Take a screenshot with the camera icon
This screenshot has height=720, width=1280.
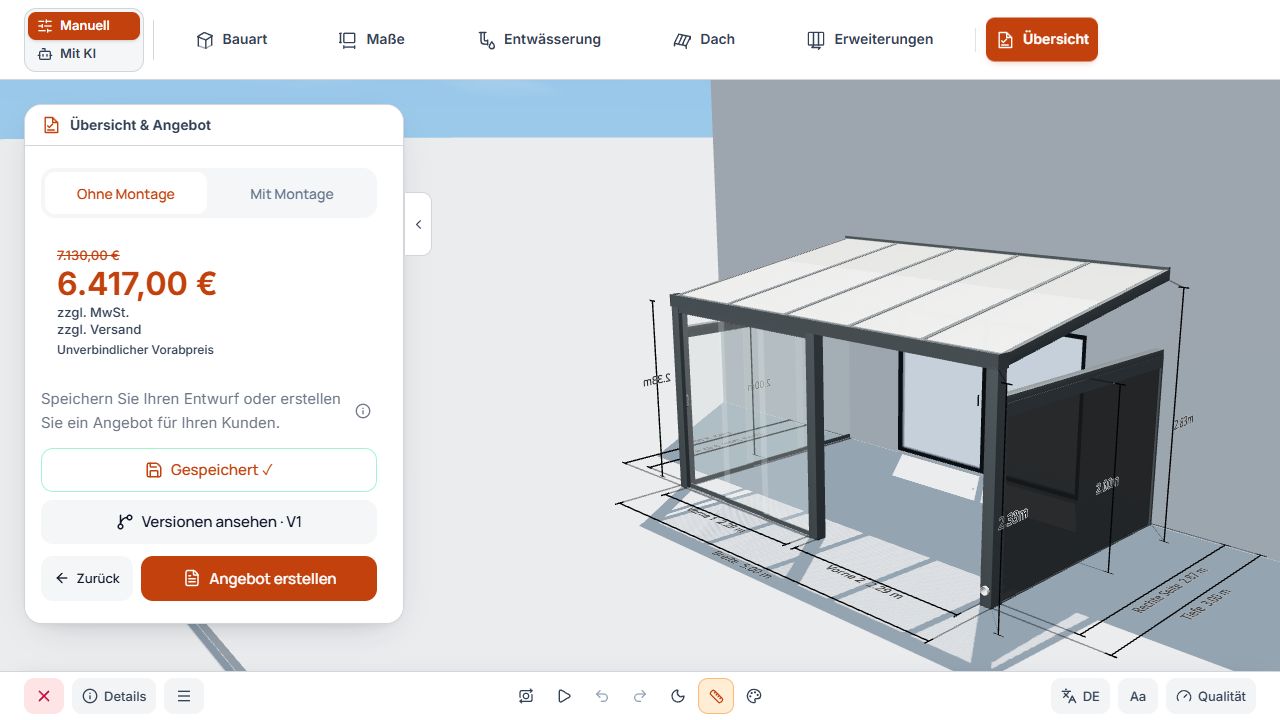click(x=526, y=696)
